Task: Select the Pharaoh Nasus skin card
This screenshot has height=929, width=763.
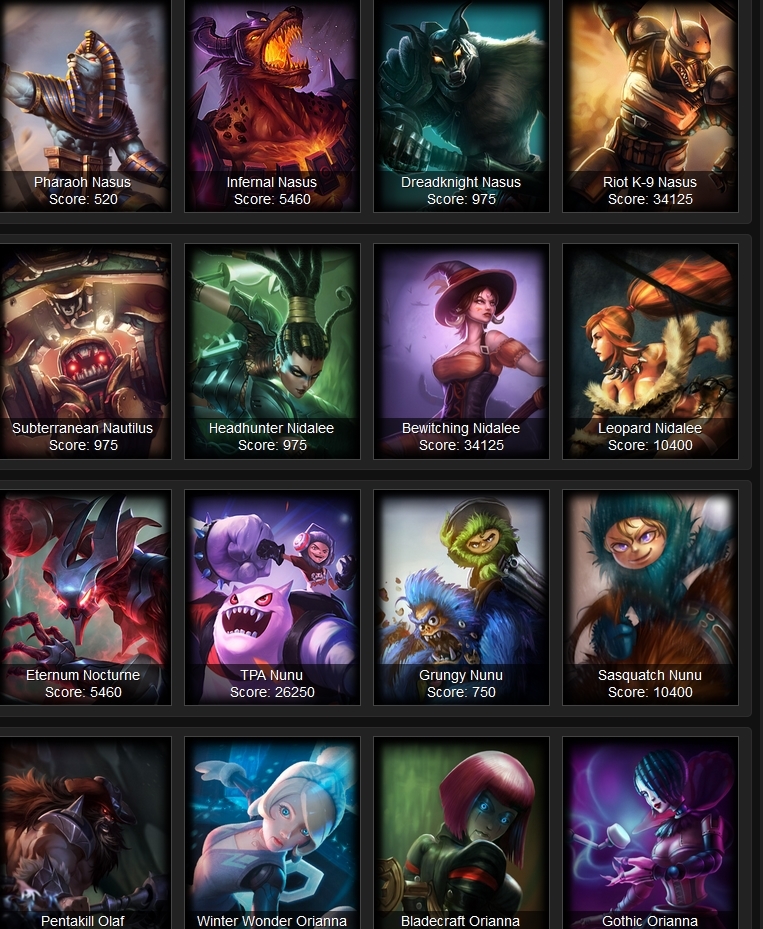Action: (x=83, y=105)
